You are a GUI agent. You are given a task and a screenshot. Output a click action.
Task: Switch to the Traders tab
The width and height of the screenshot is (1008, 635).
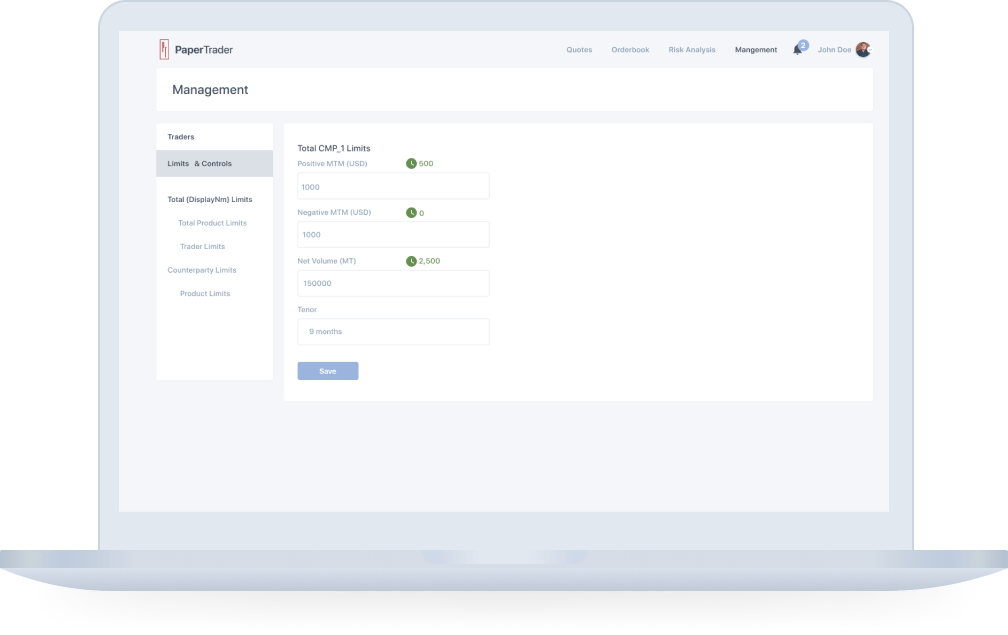point(215,137)
